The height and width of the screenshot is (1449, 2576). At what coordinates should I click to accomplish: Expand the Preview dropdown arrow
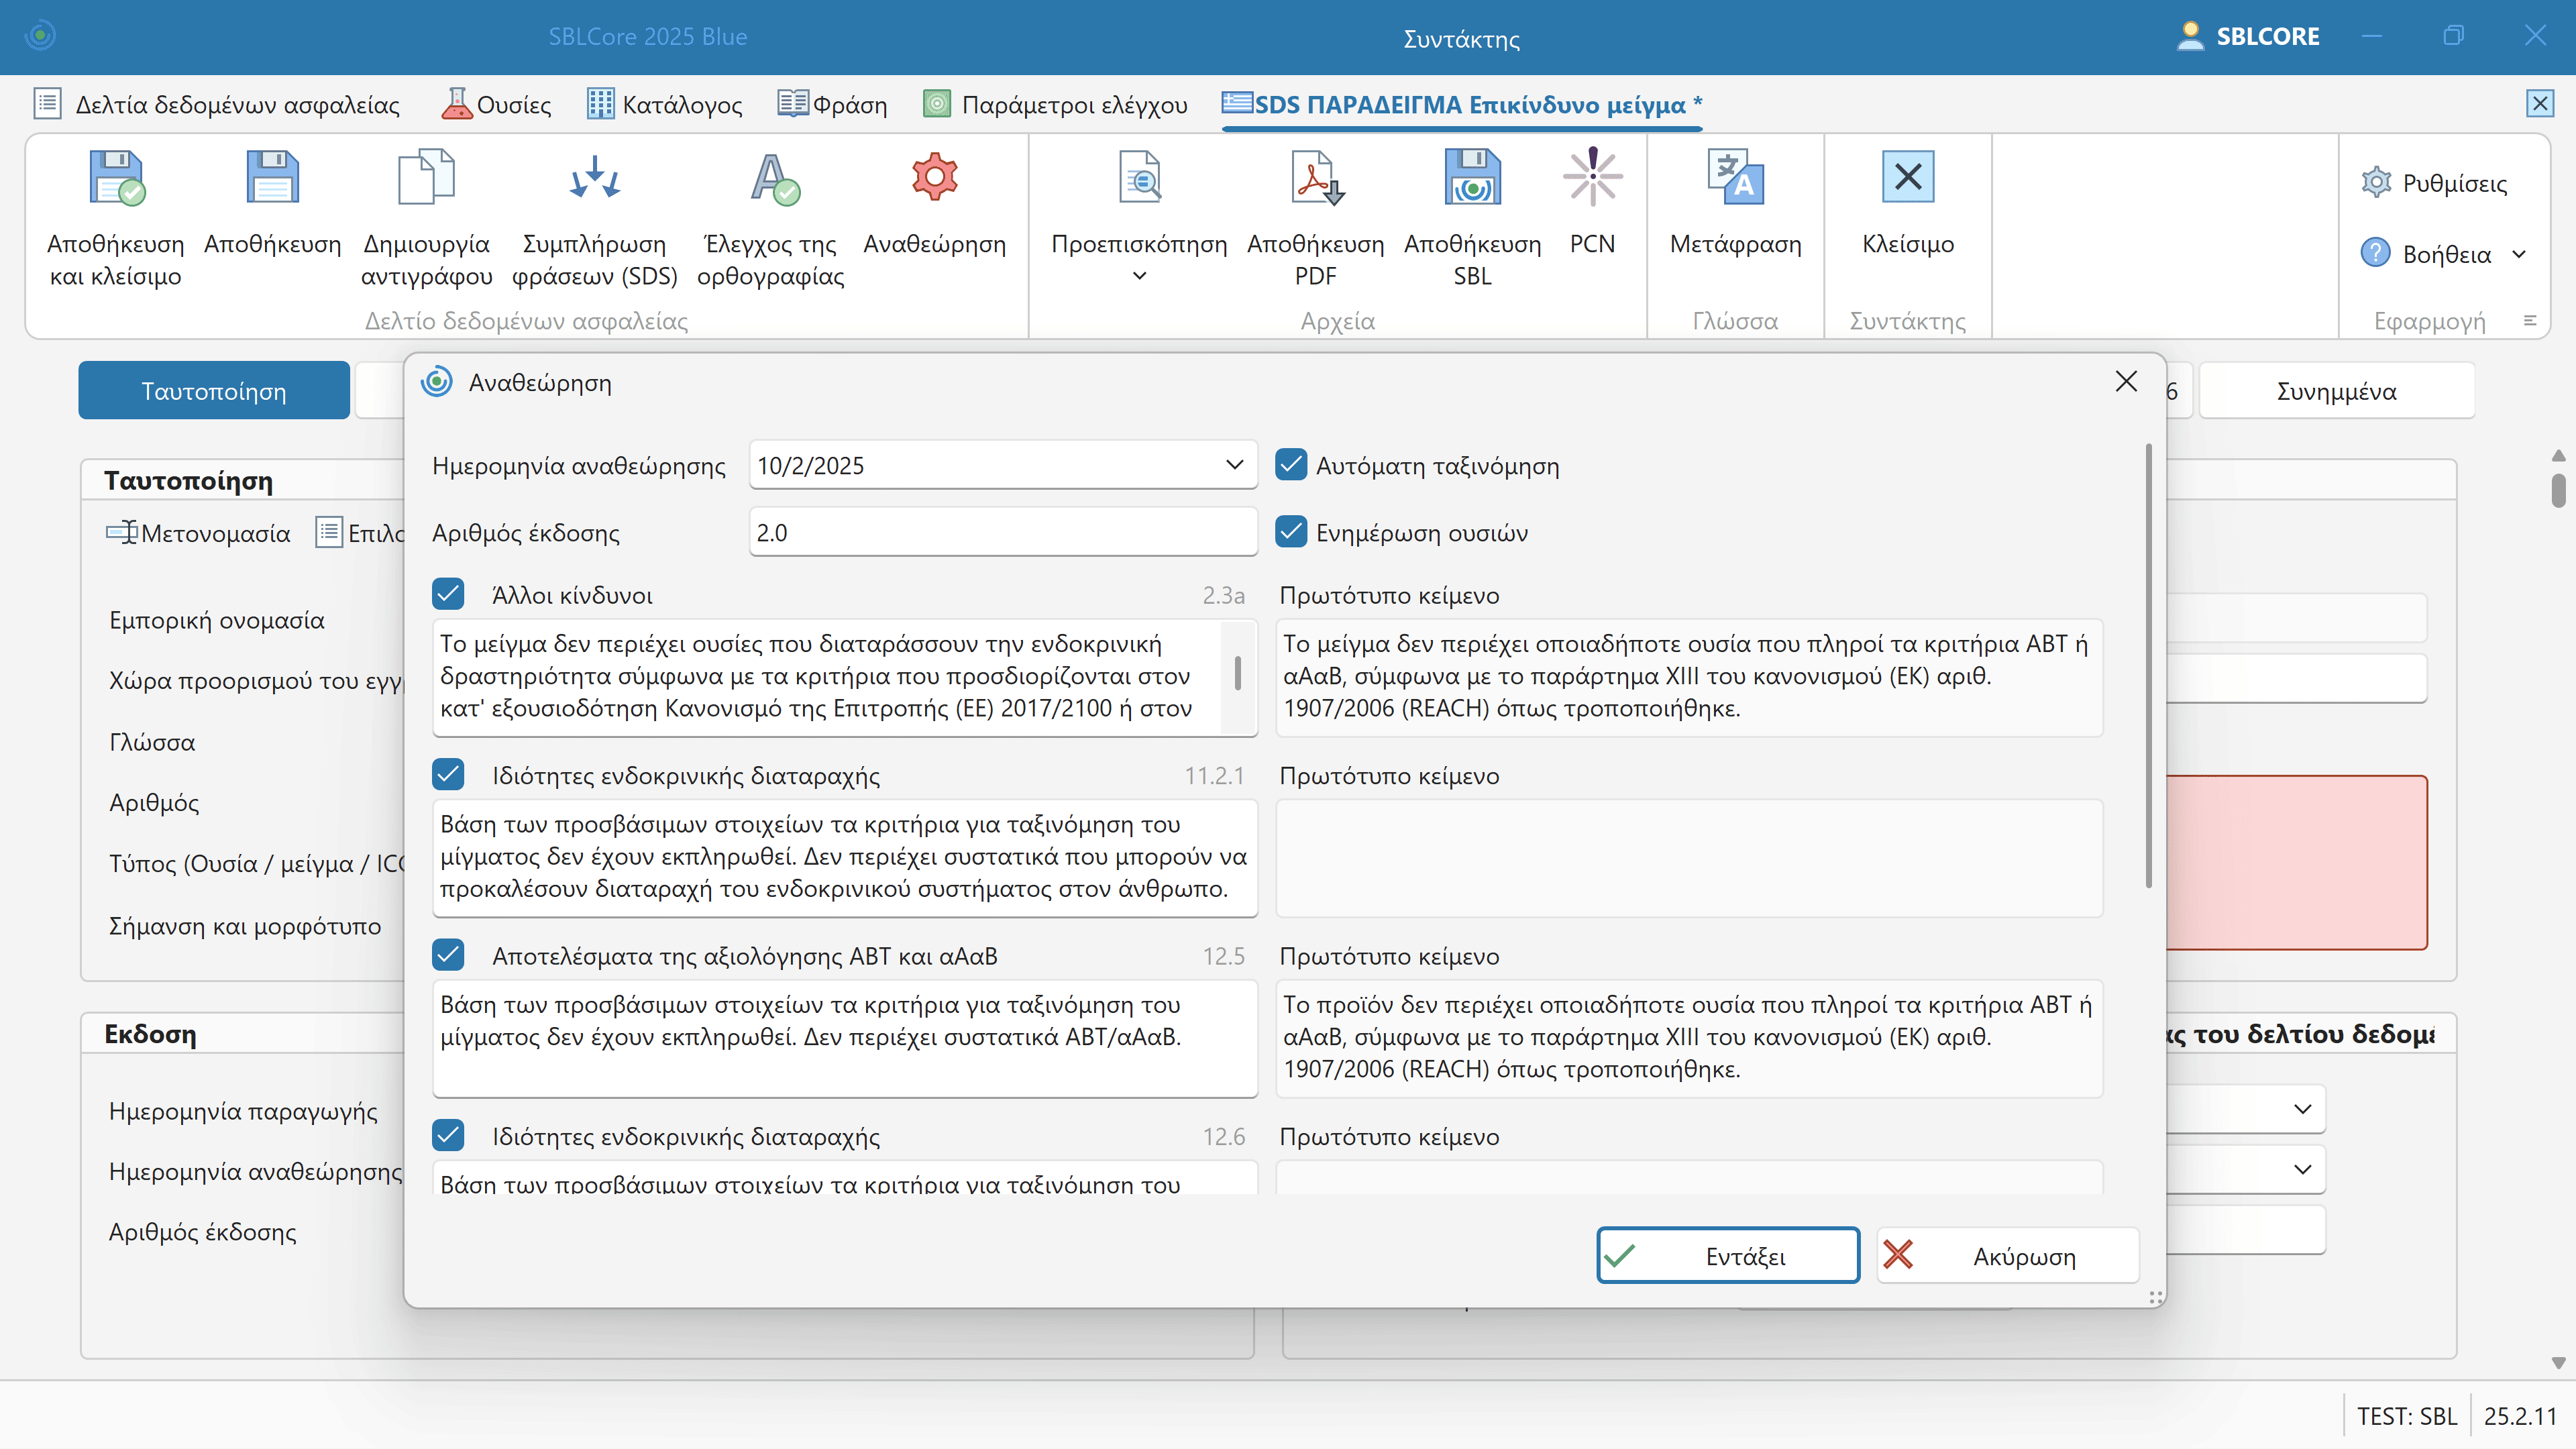1139,276
